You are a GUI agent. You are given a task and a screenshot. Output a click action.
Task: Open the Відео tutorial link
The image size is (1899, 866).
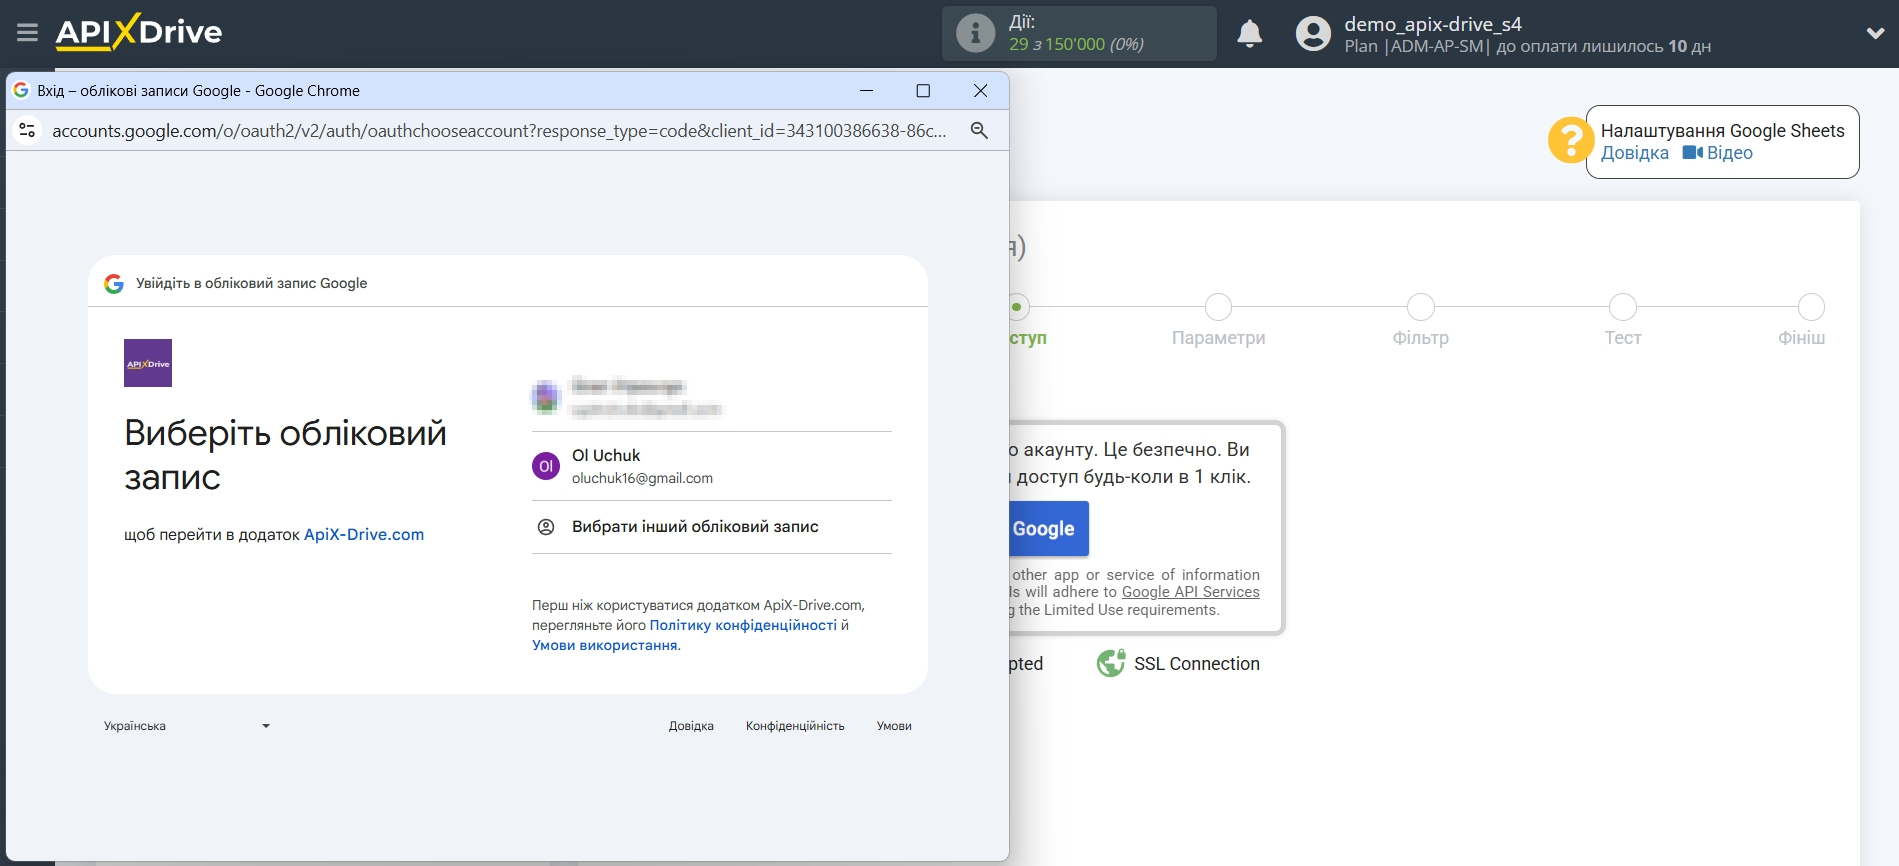[x=1718, y=153]
